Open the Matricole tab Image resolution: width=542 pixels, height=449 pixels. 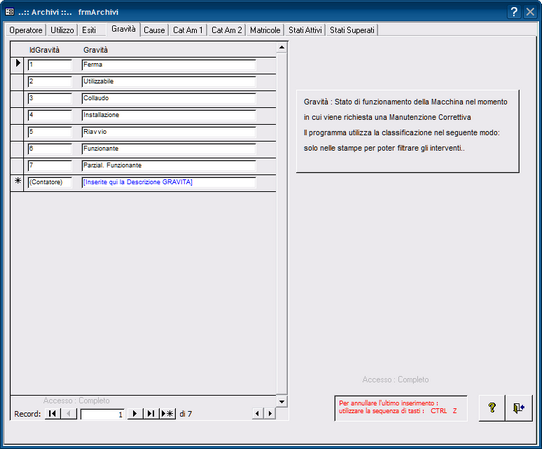pos(265,30)
